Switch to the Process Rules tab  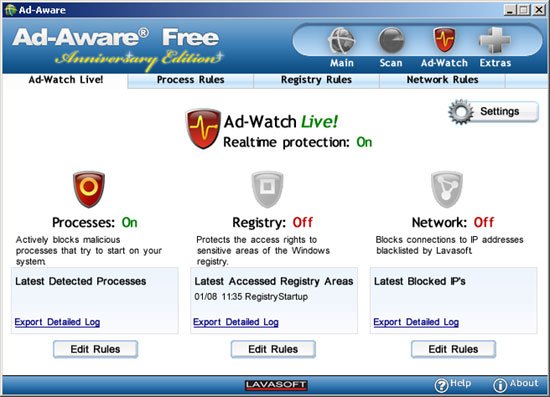tap(190, 80)
